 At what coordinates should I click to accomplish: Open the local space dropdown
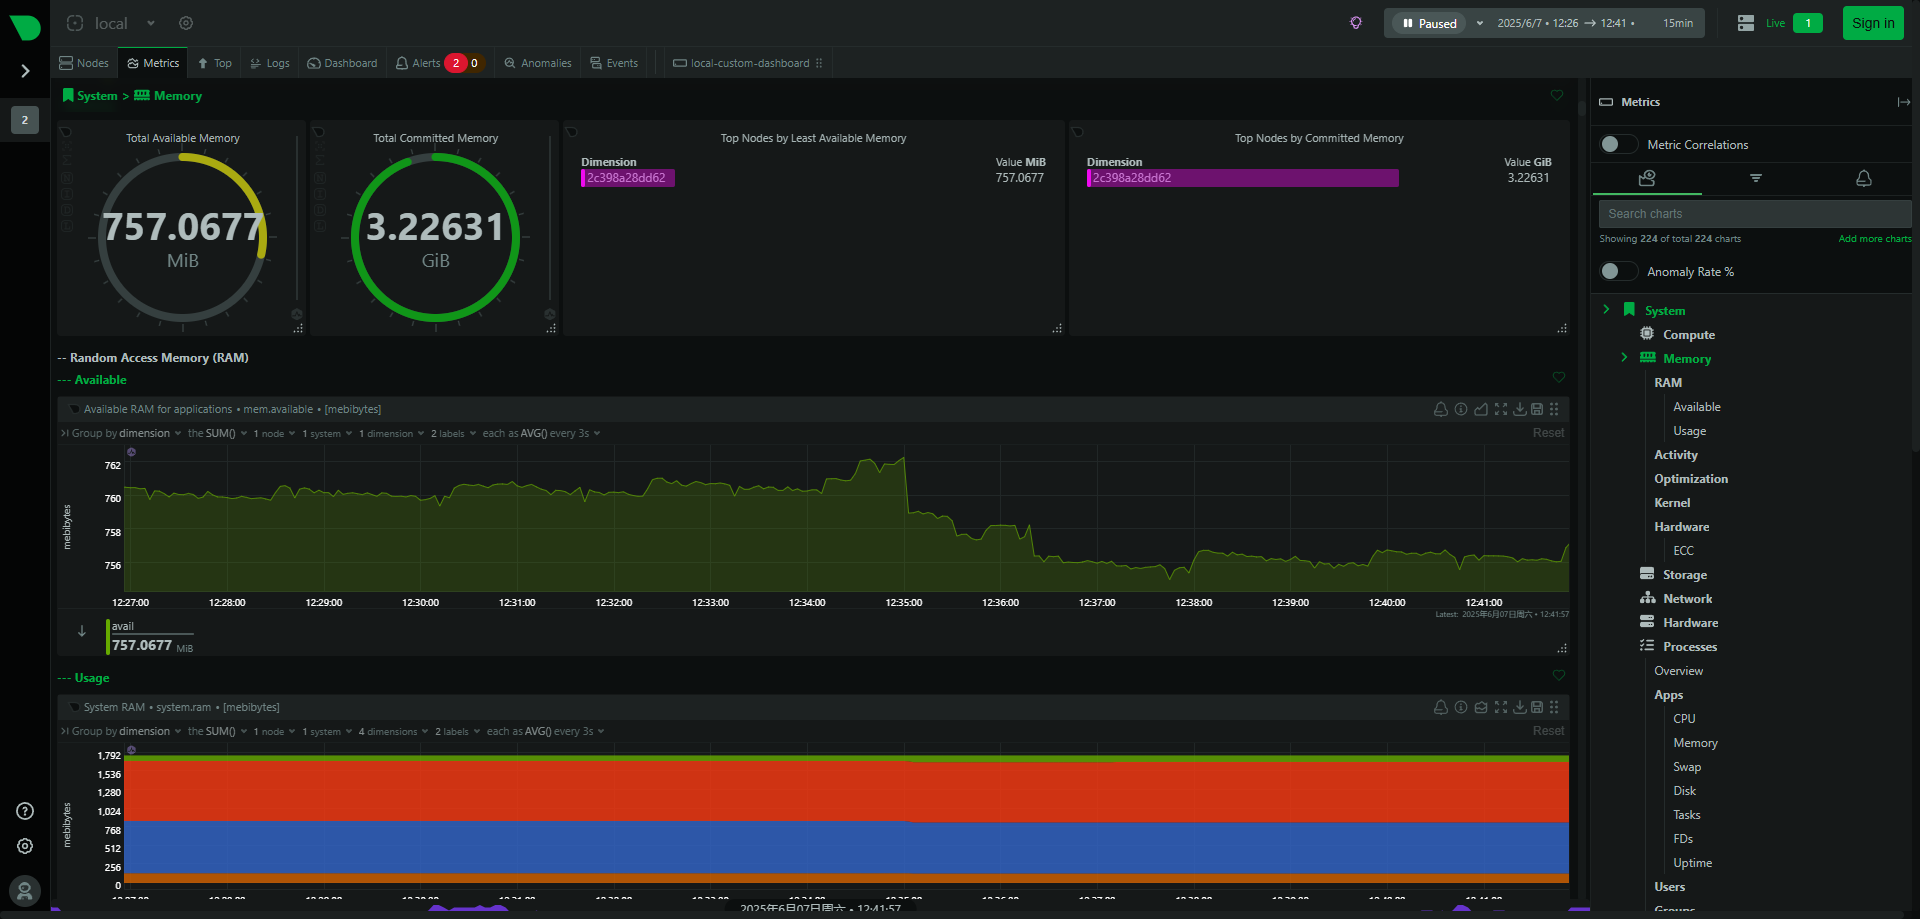[150, 23]
